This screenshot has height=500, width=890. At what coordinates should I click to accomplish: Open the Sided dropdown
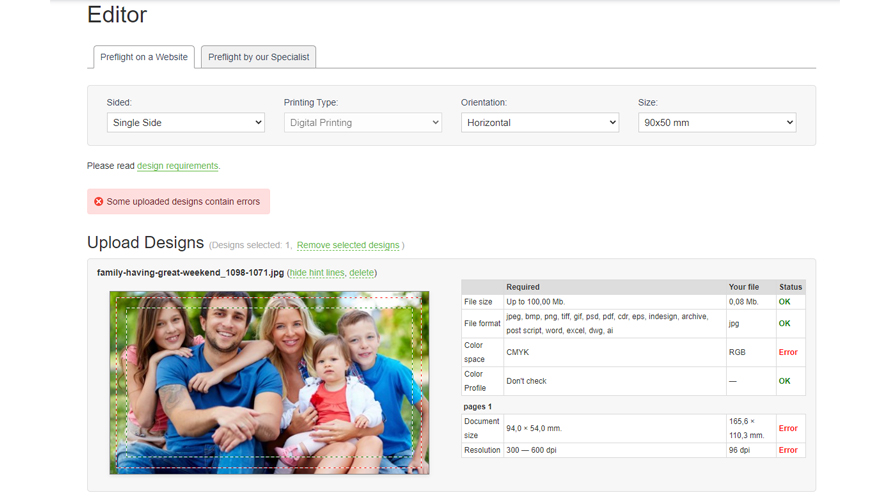point(186,123)
